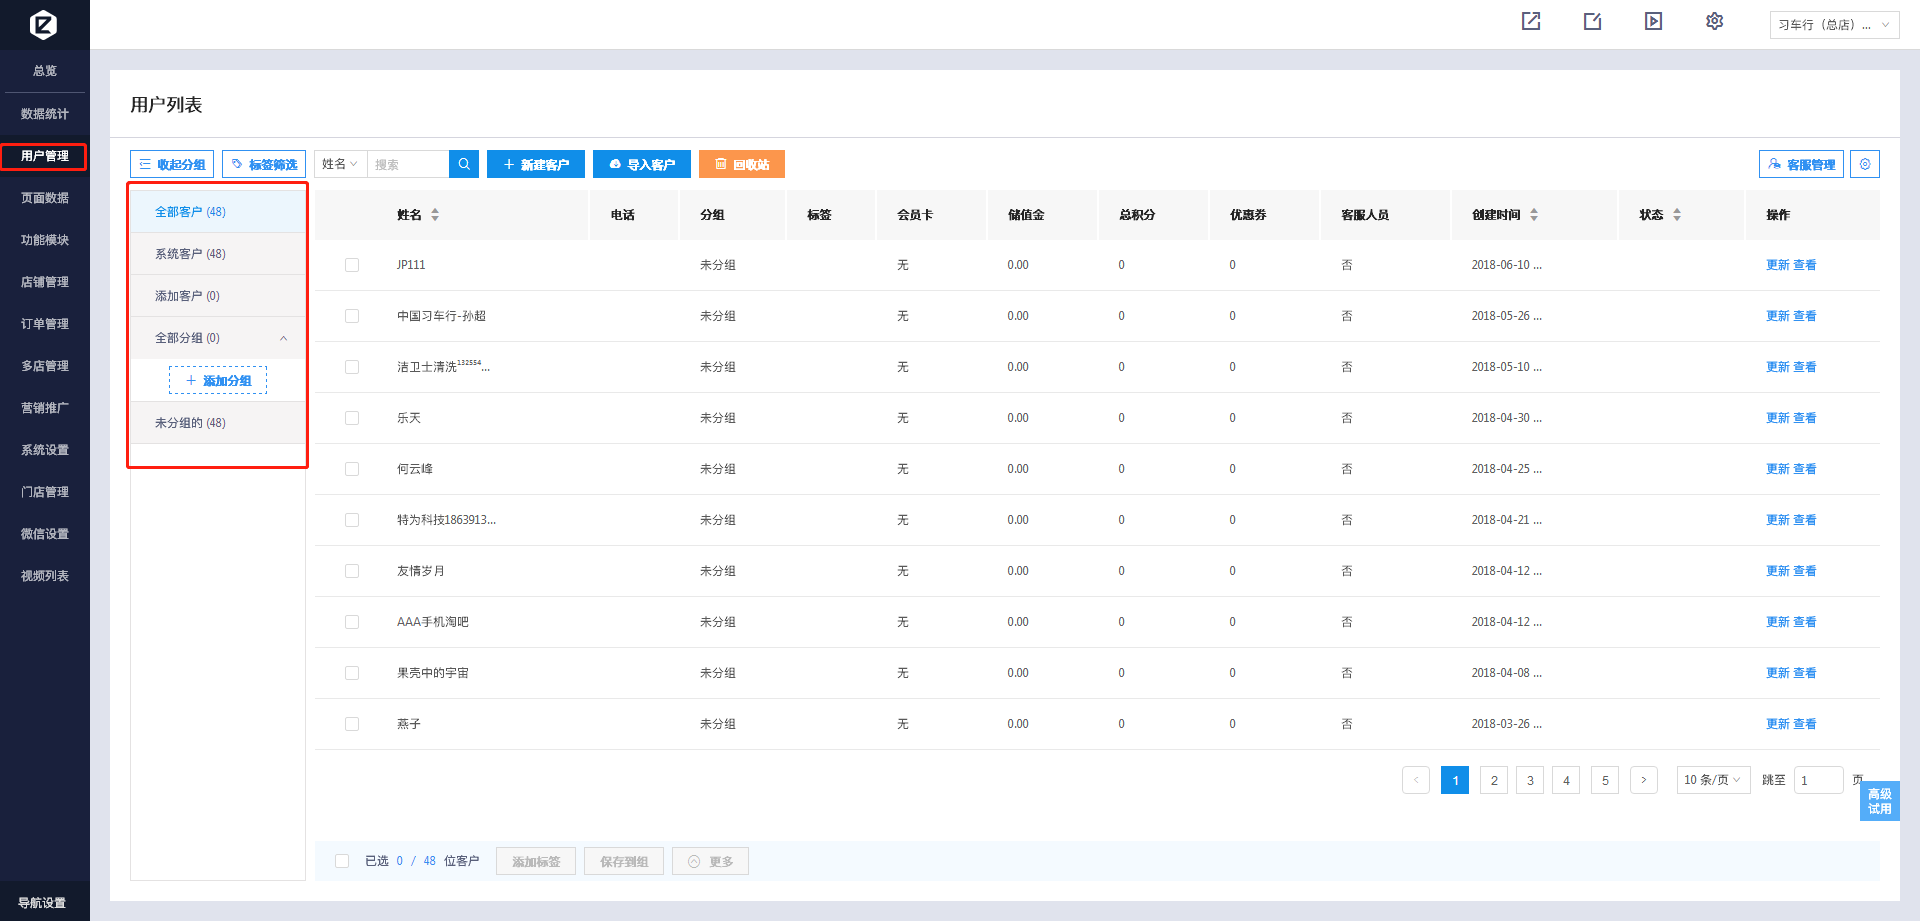This screenshot has height=921, width=1920.
Task: Open the 姓名 search field dropdown
Action: click(340, 164)
